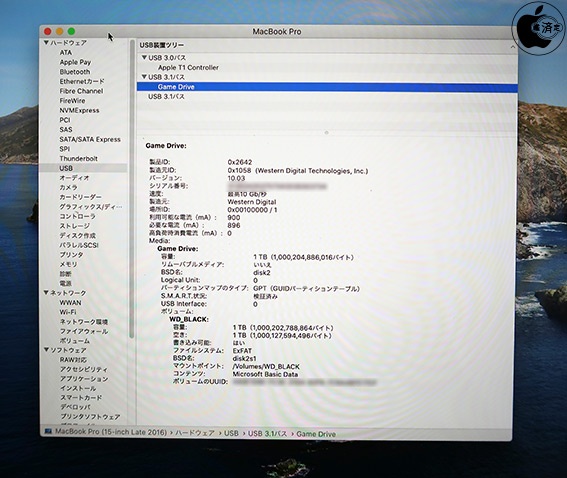567x478 pixels.
Task: Select PCI in sidebar
Action: [65, 120]
